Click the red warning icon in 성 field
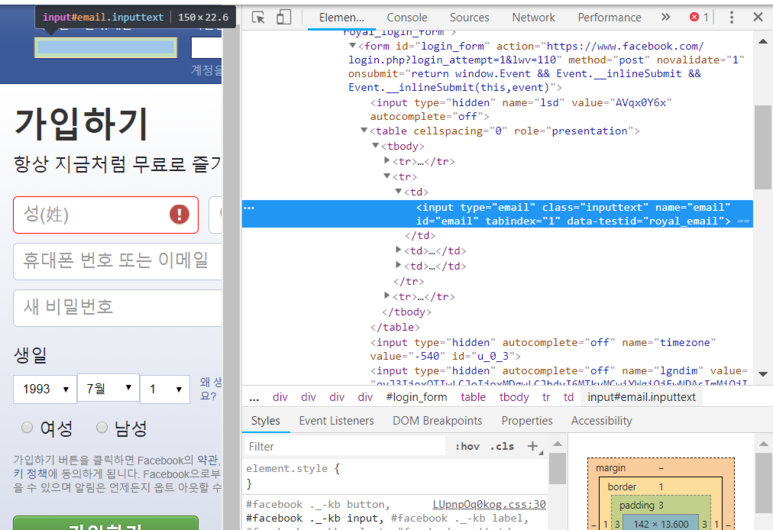This screenshot has height=530, width=773. 179,214
